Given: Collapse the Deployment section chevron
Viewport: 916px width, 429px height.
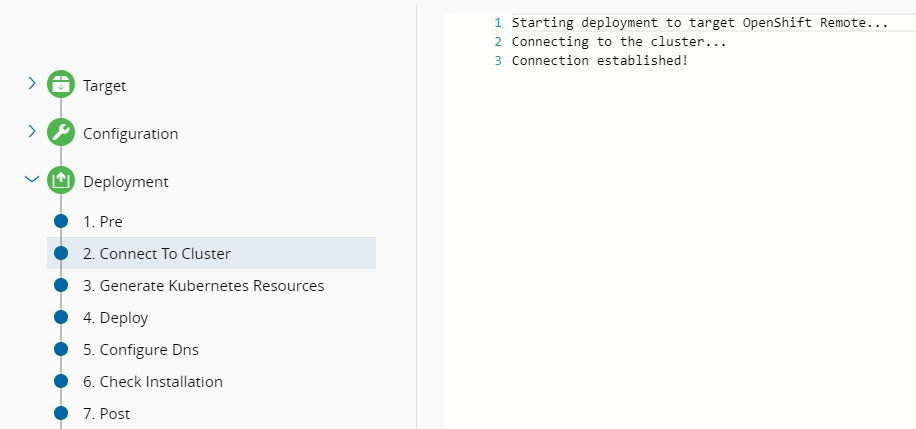Looking at the screenshot, I should [x=32, y=180].
